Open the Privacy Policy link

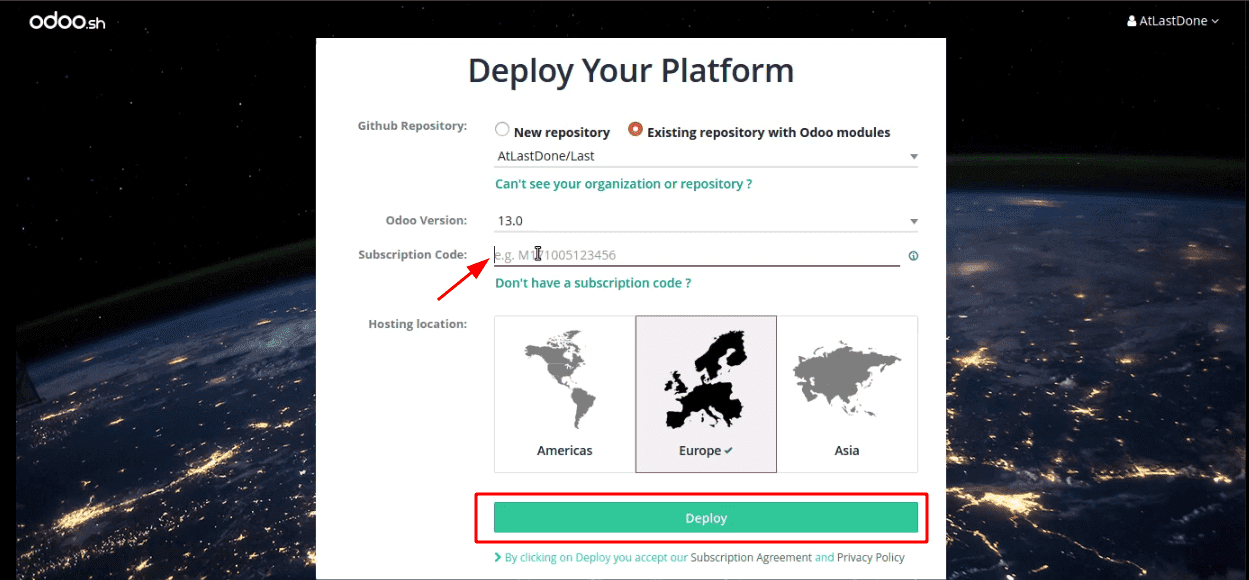(871, 557)
